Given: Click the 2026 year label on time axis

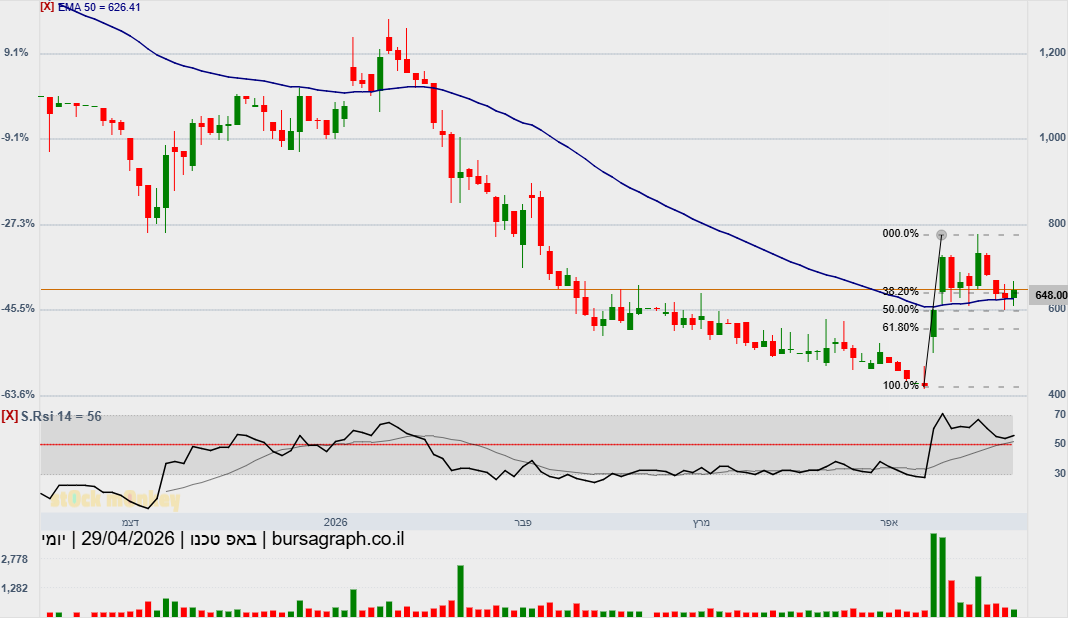Looking at the screenshot, I should [335, 523].
